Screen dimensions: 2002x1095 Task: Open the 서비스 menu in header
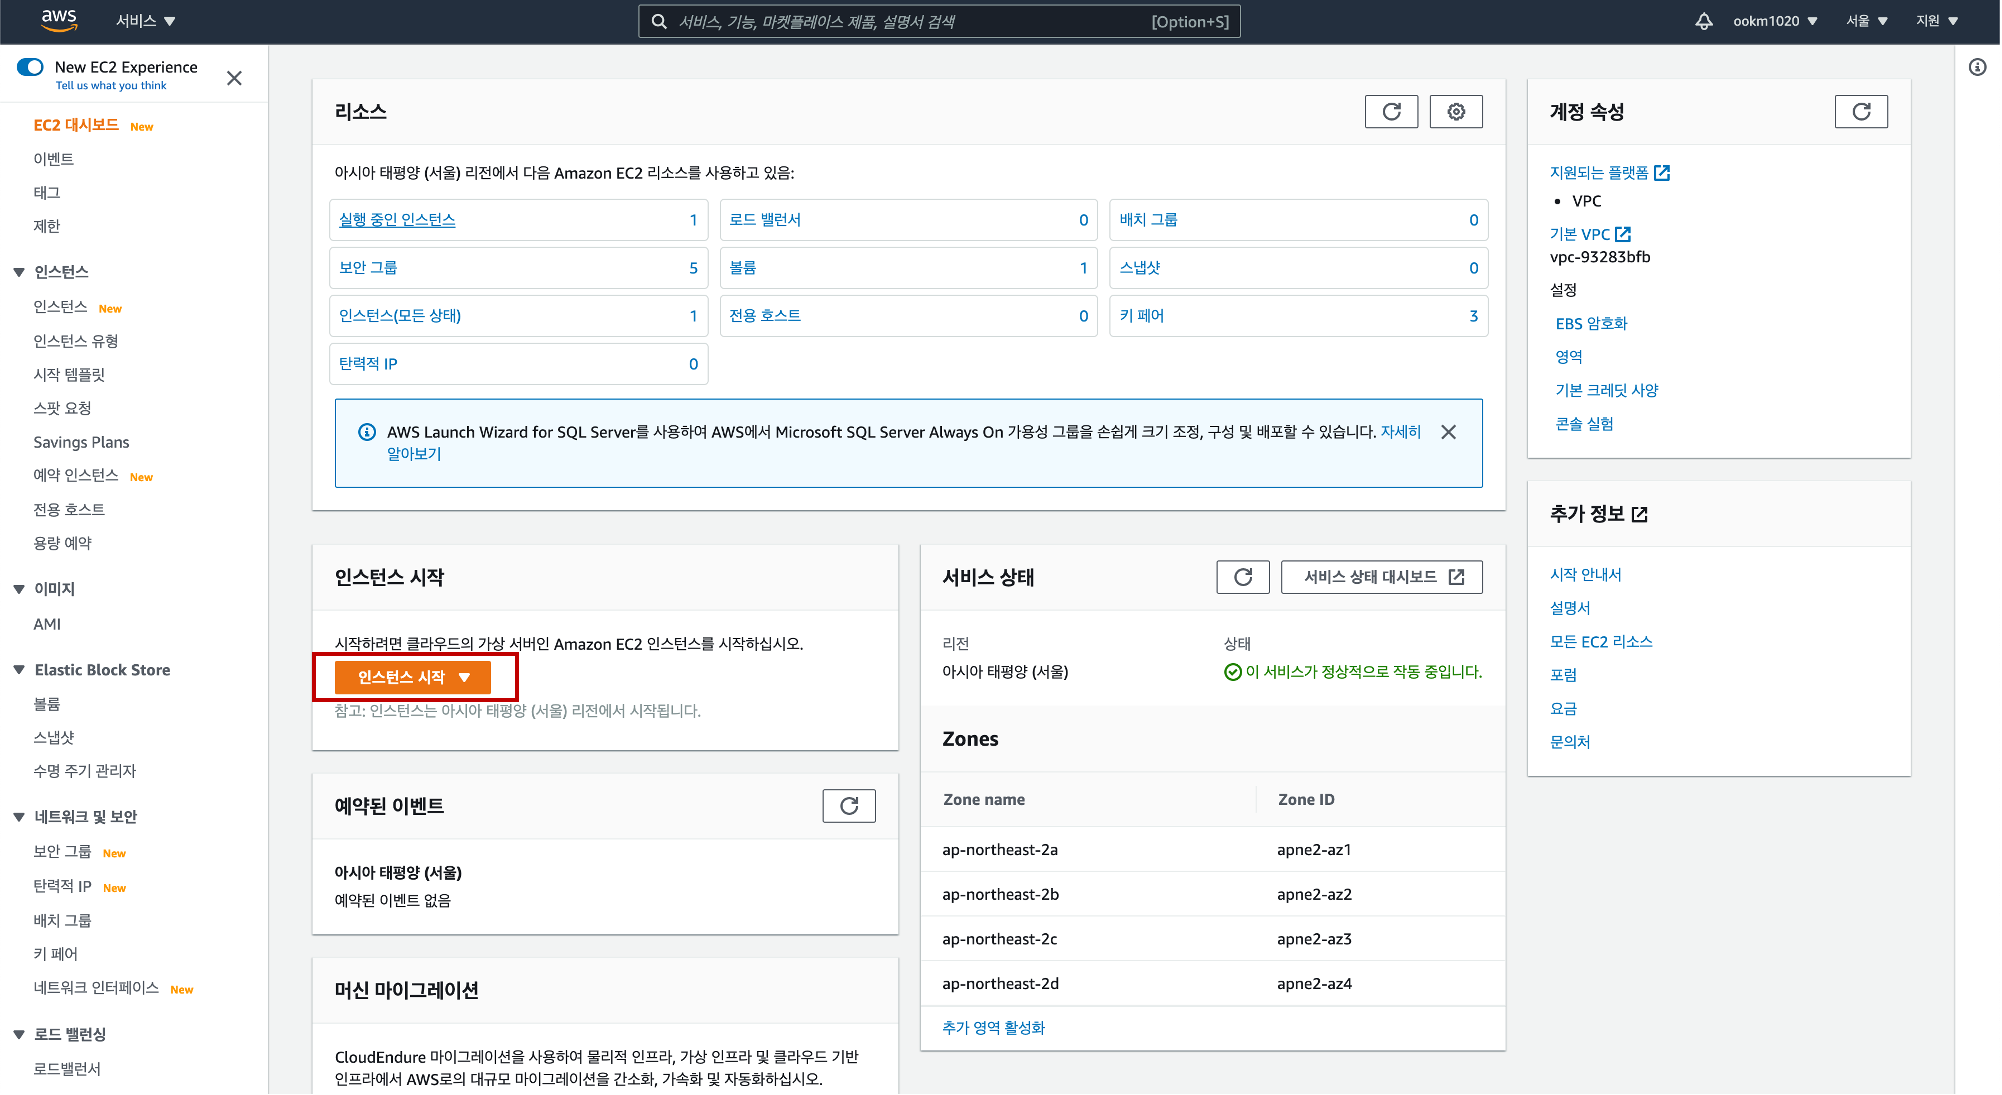(145, 21)
